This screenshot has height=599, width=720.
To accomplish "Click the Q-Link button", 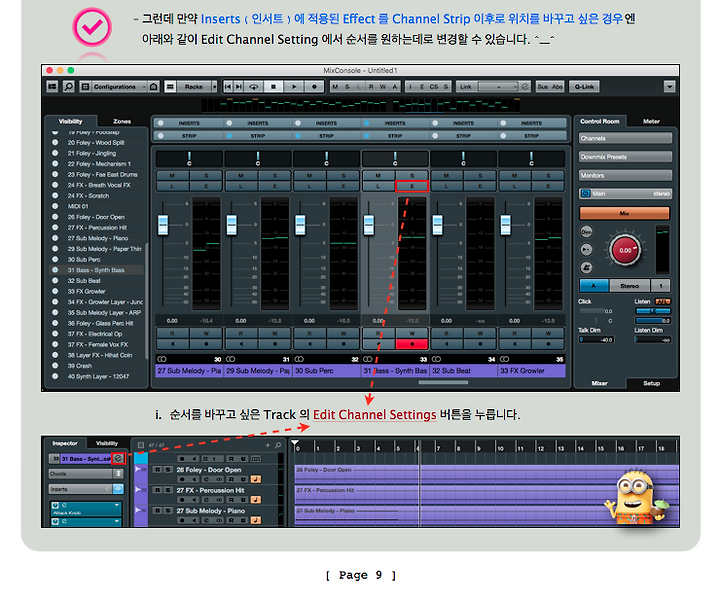I will pos(584,86).
